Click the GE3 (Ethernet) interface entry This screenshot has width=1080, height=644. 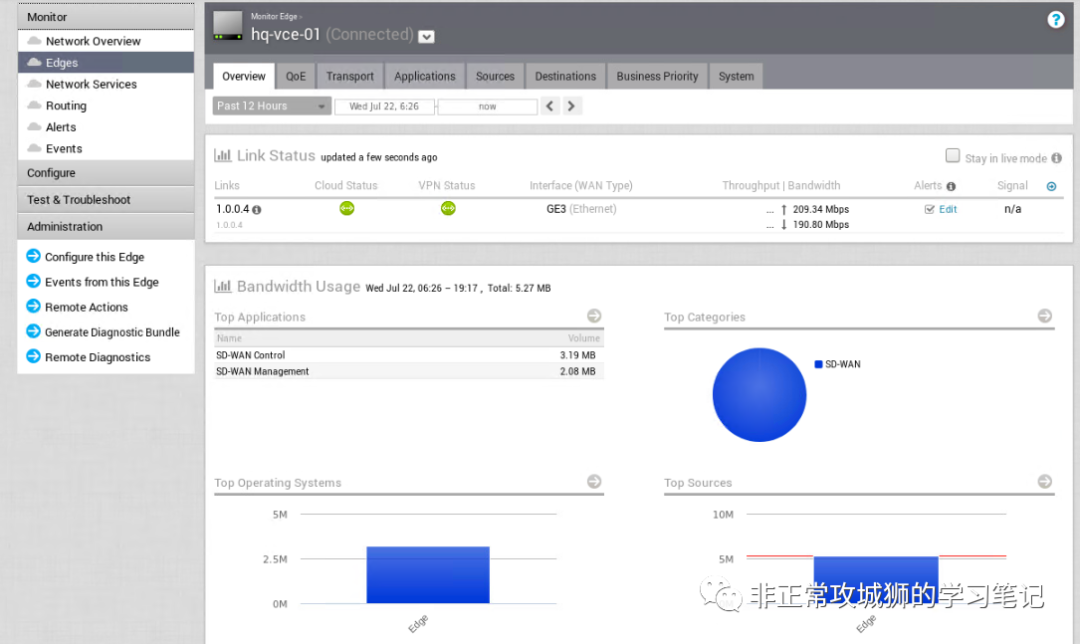(x=581, y=209)
